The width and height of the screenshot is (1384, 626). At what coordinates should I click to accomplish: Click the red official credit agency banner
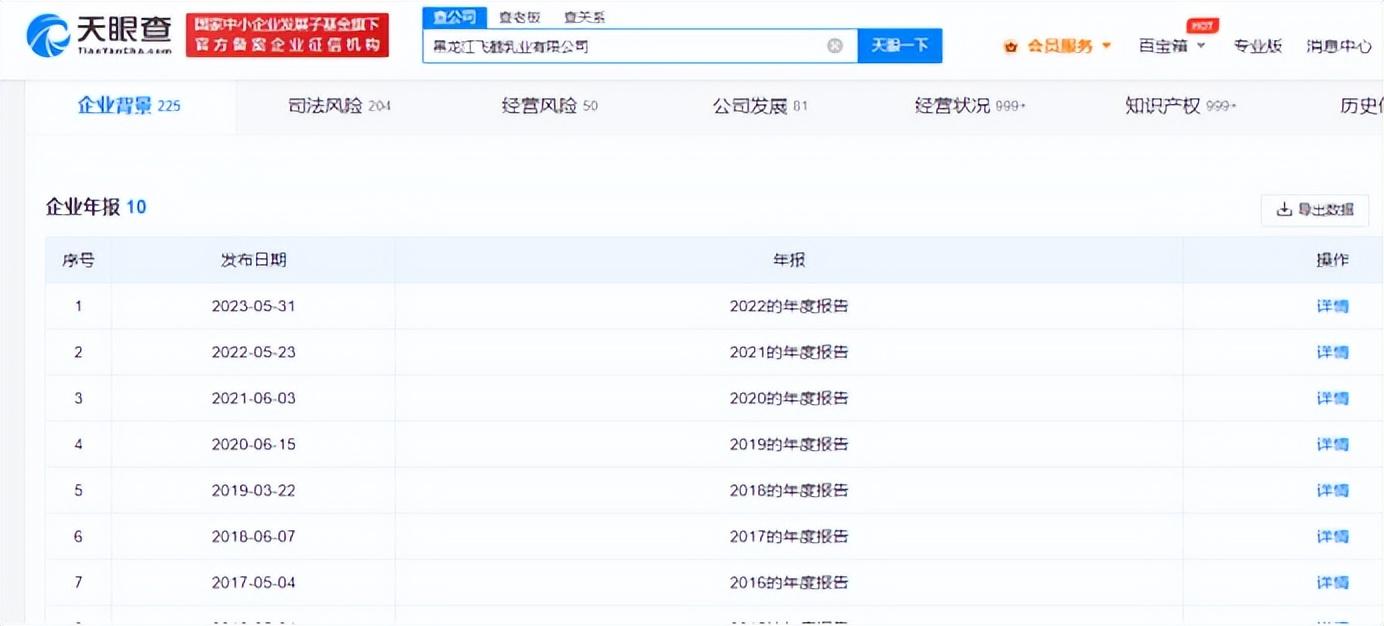pyautogui.click(x=287, y=36)
